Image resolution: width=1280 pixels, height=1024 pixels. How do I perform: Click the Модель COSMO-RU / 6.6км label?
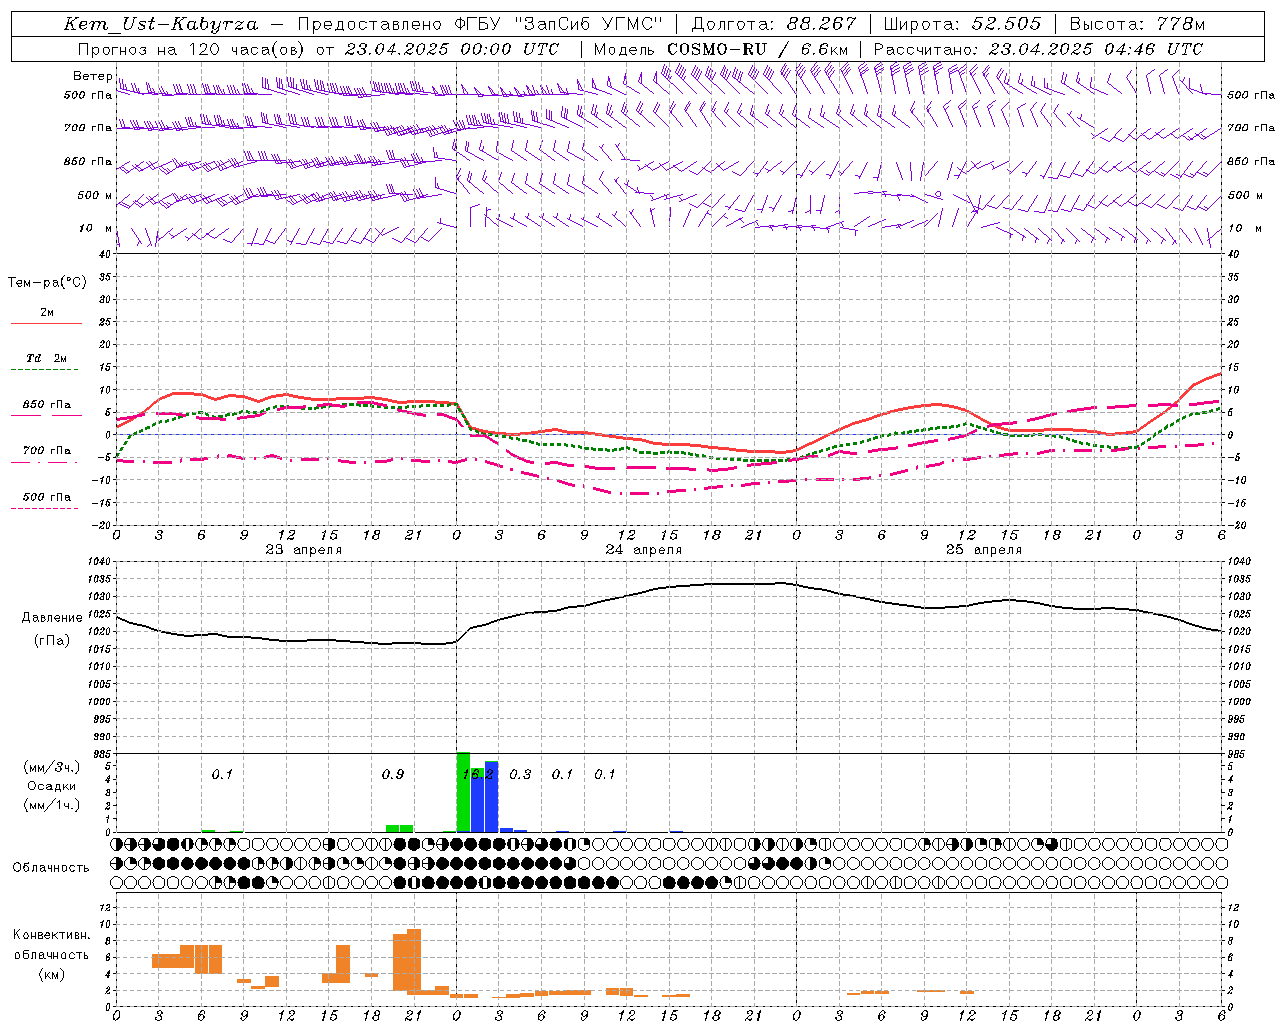tap(721, 49)
